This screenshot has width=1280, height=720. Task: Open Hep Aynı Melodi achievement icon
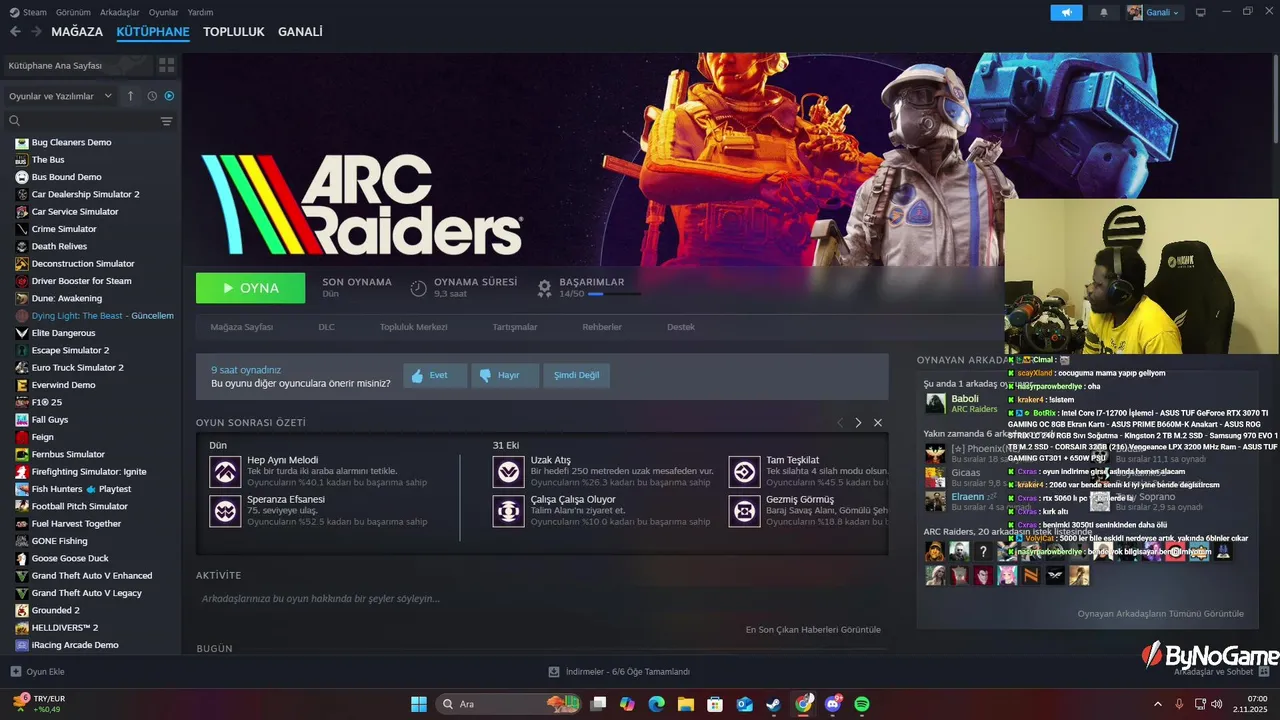(225, 471)
